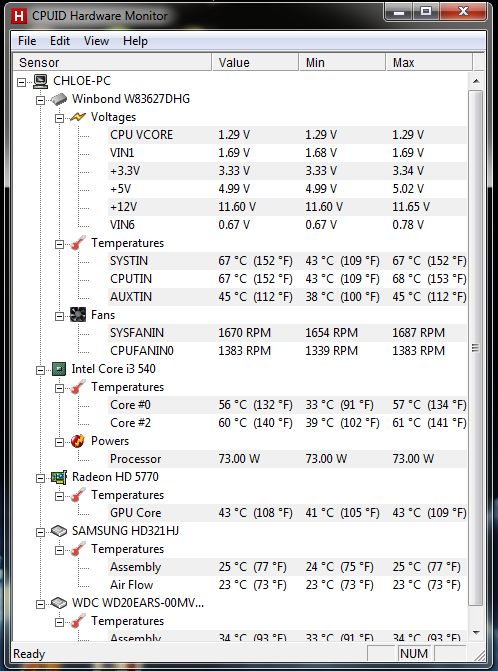Image resolution: width=498 pixels, height=671 pixels.
Task: Minimize the Hardware Monitor window
Action: [399, 12]
